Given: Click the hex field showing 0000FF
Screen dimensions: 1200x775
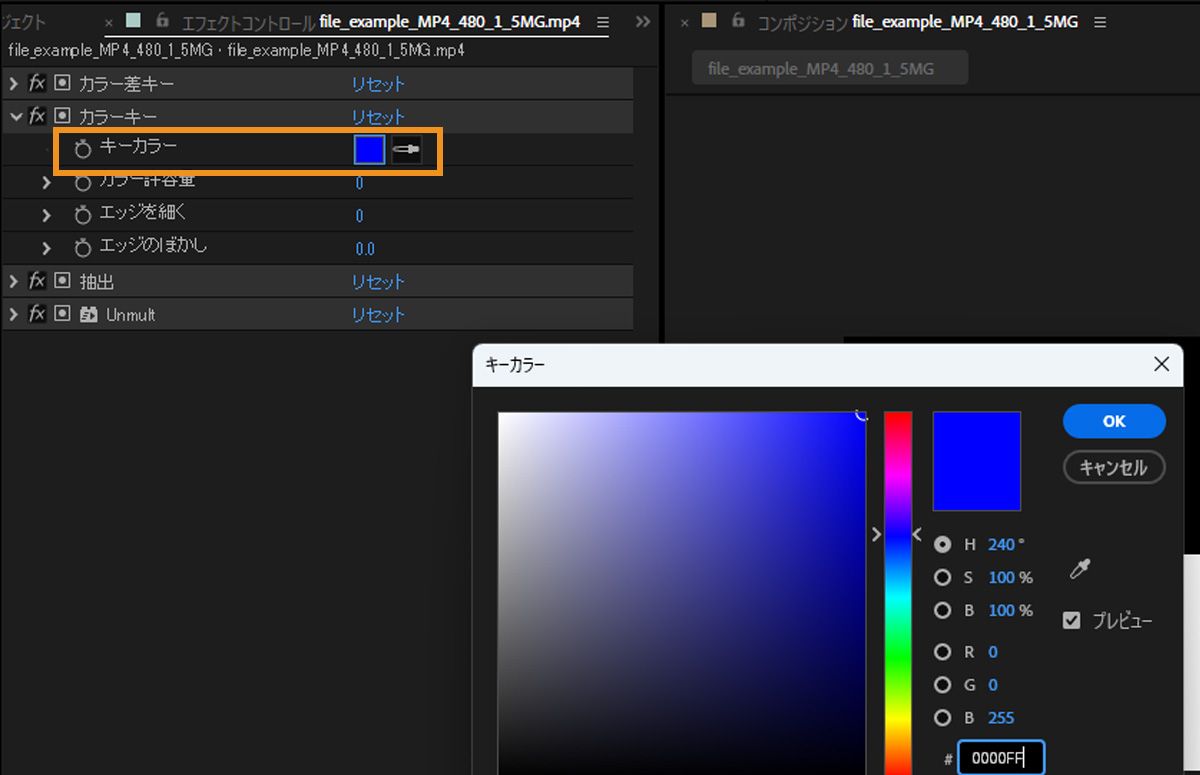Looking at the screenshot, I should tap(1001, 758).
